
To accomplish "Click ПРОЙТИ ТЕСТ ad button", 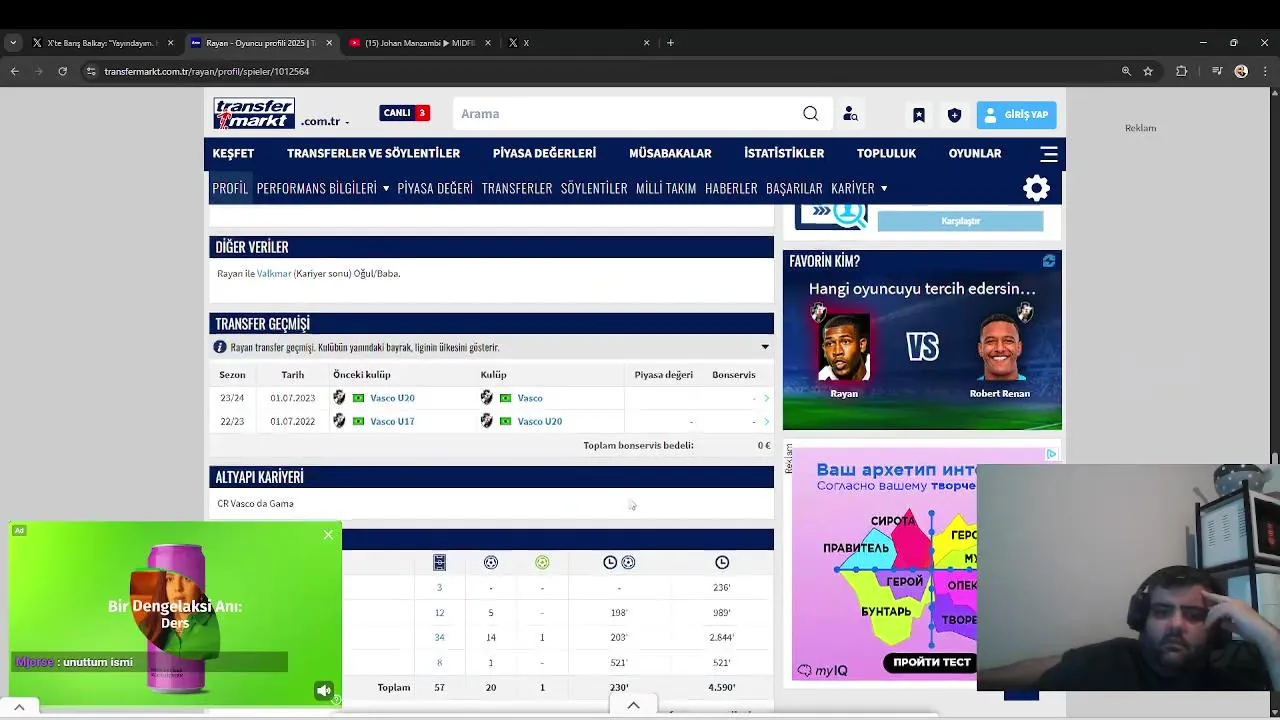I will point(932,662).
